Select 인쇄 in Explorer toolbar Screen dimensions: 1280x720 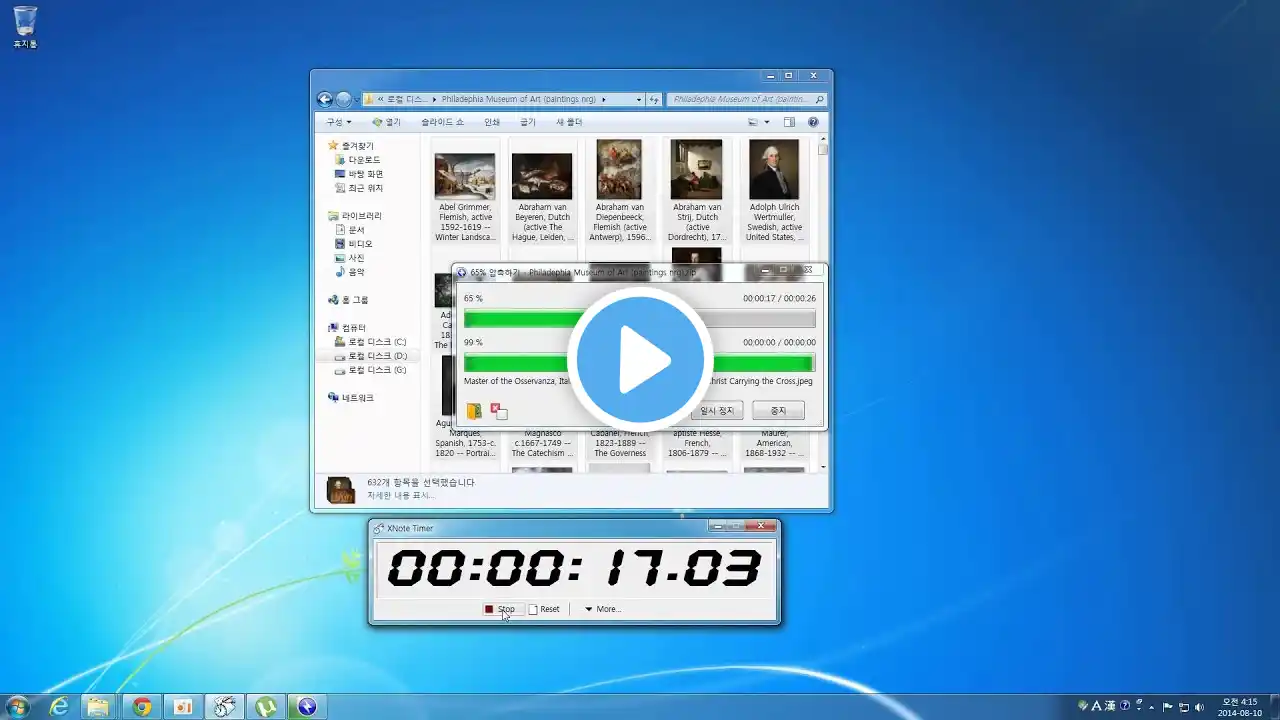[x=492, y=122]
